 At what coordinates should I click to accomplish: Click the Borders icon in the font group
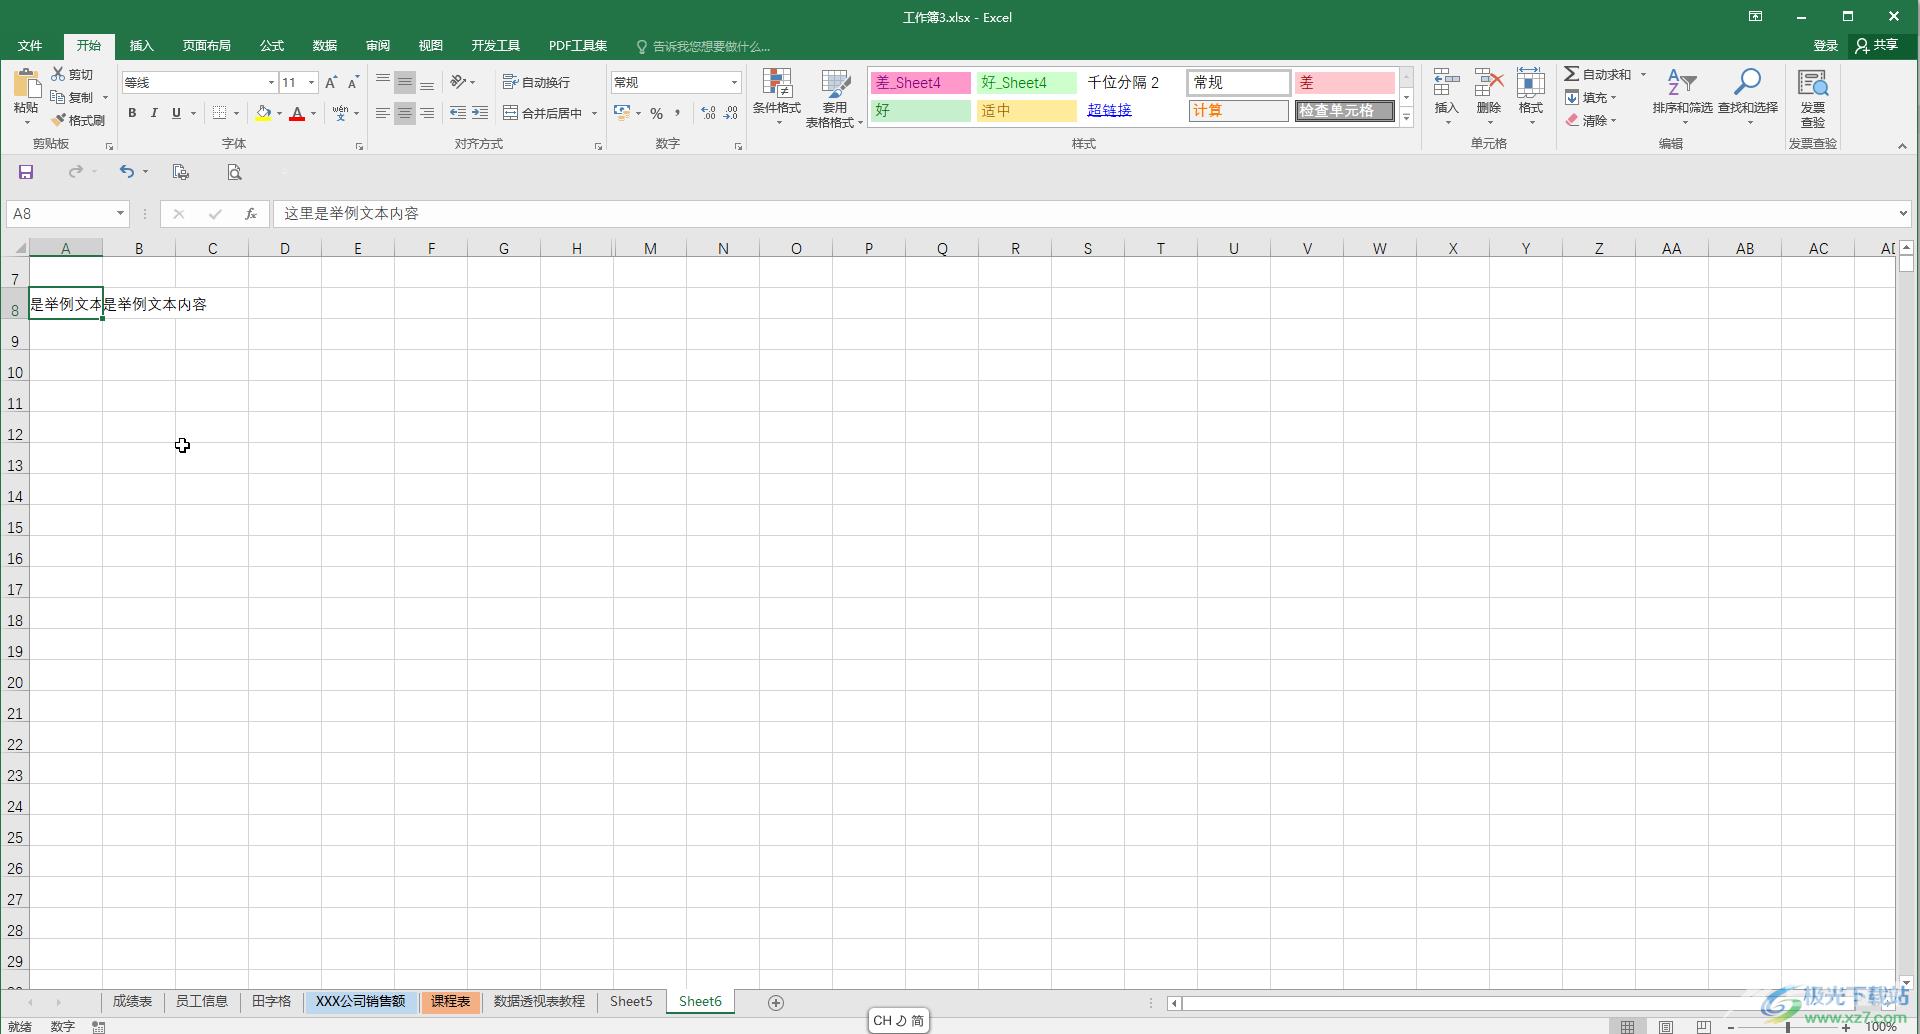coord(220,113)
